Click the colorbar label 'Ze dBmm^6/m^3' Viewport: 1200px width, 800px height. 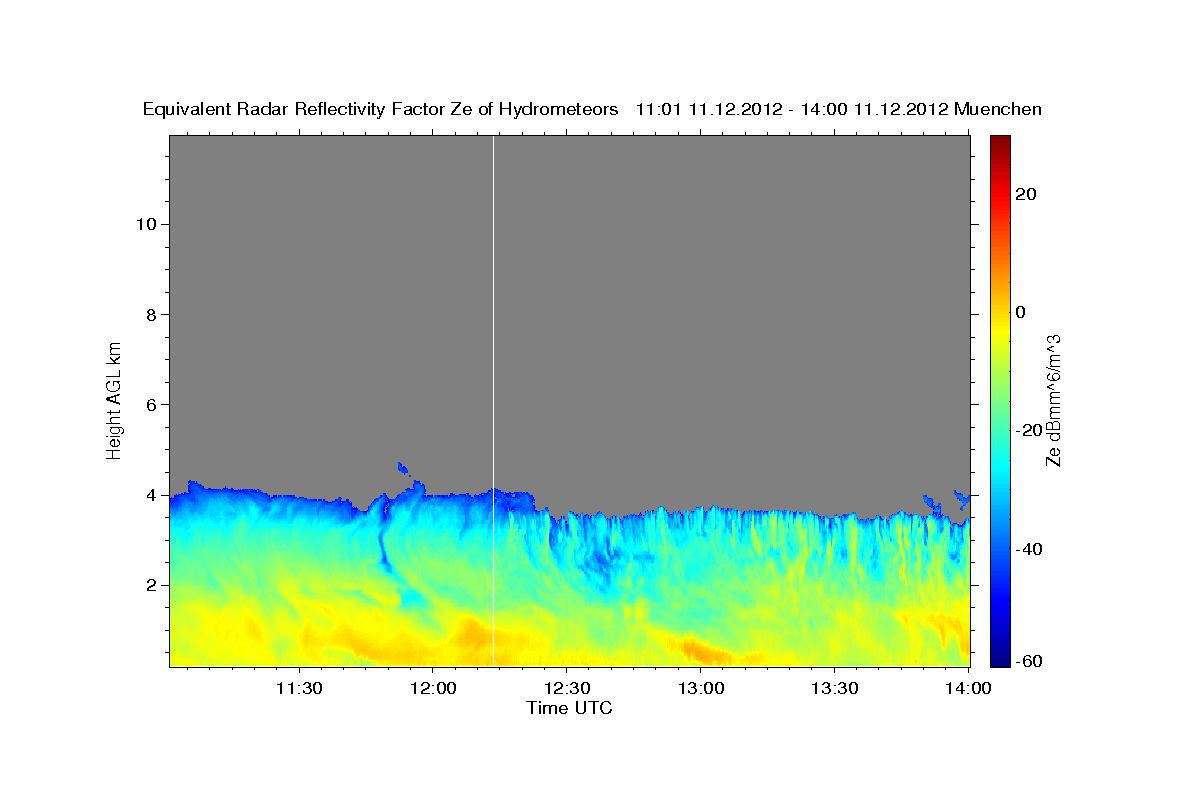(1053, 401)
